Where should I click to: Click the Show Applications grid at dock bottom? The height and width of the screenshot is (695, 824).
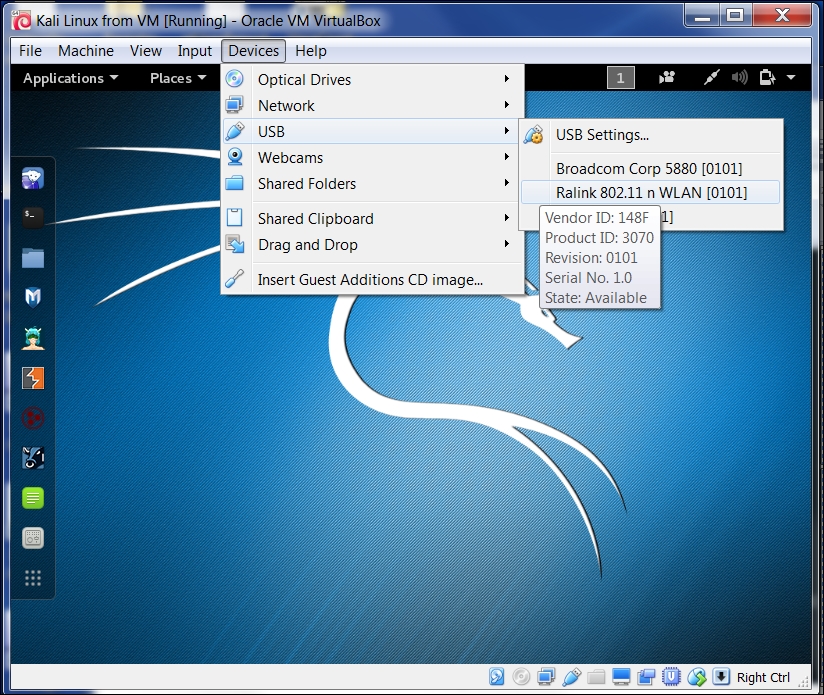[33, 577]
